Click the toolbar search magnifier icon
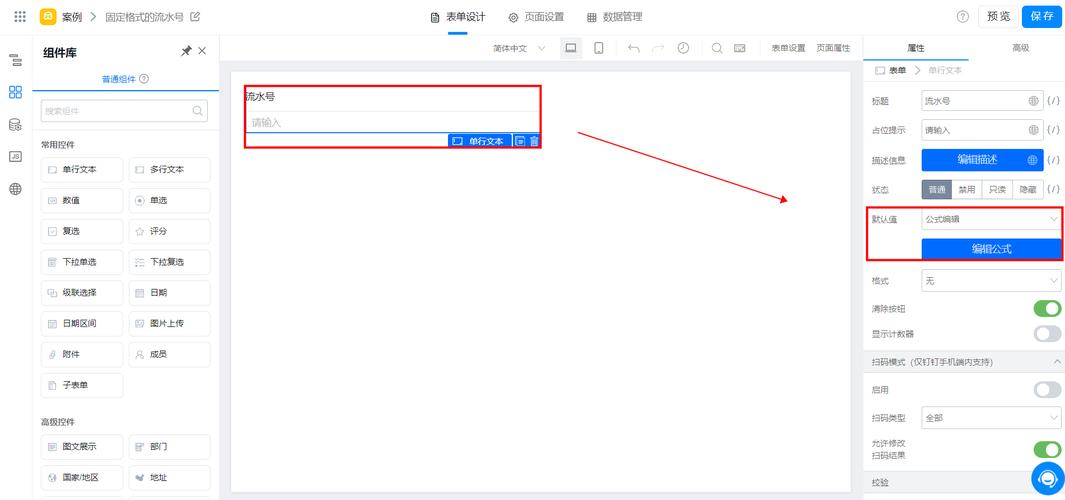The image size is (1065, 500). (717, 48)
